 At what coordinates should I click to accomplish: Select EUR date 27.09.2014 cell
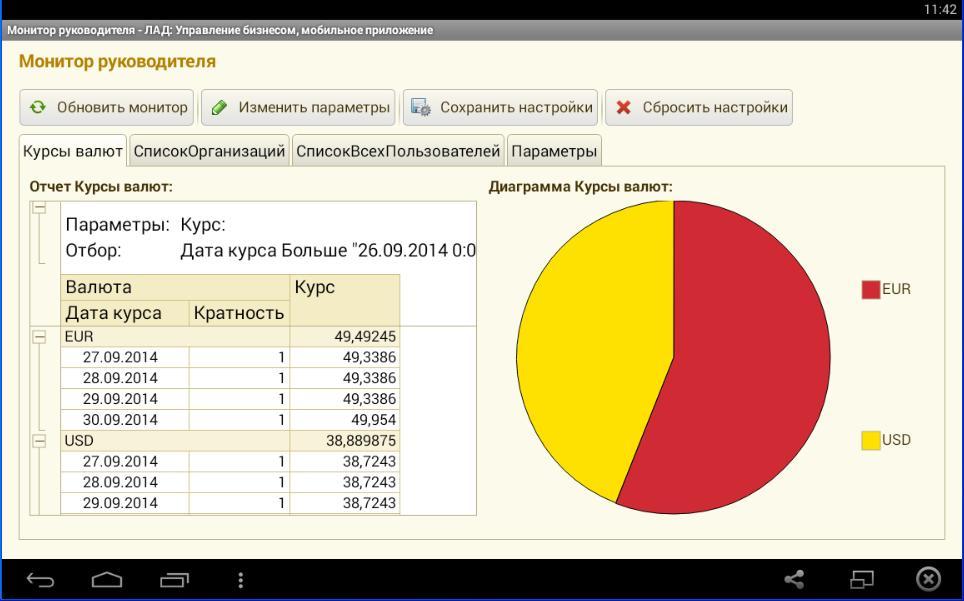[x=125, y=358]
